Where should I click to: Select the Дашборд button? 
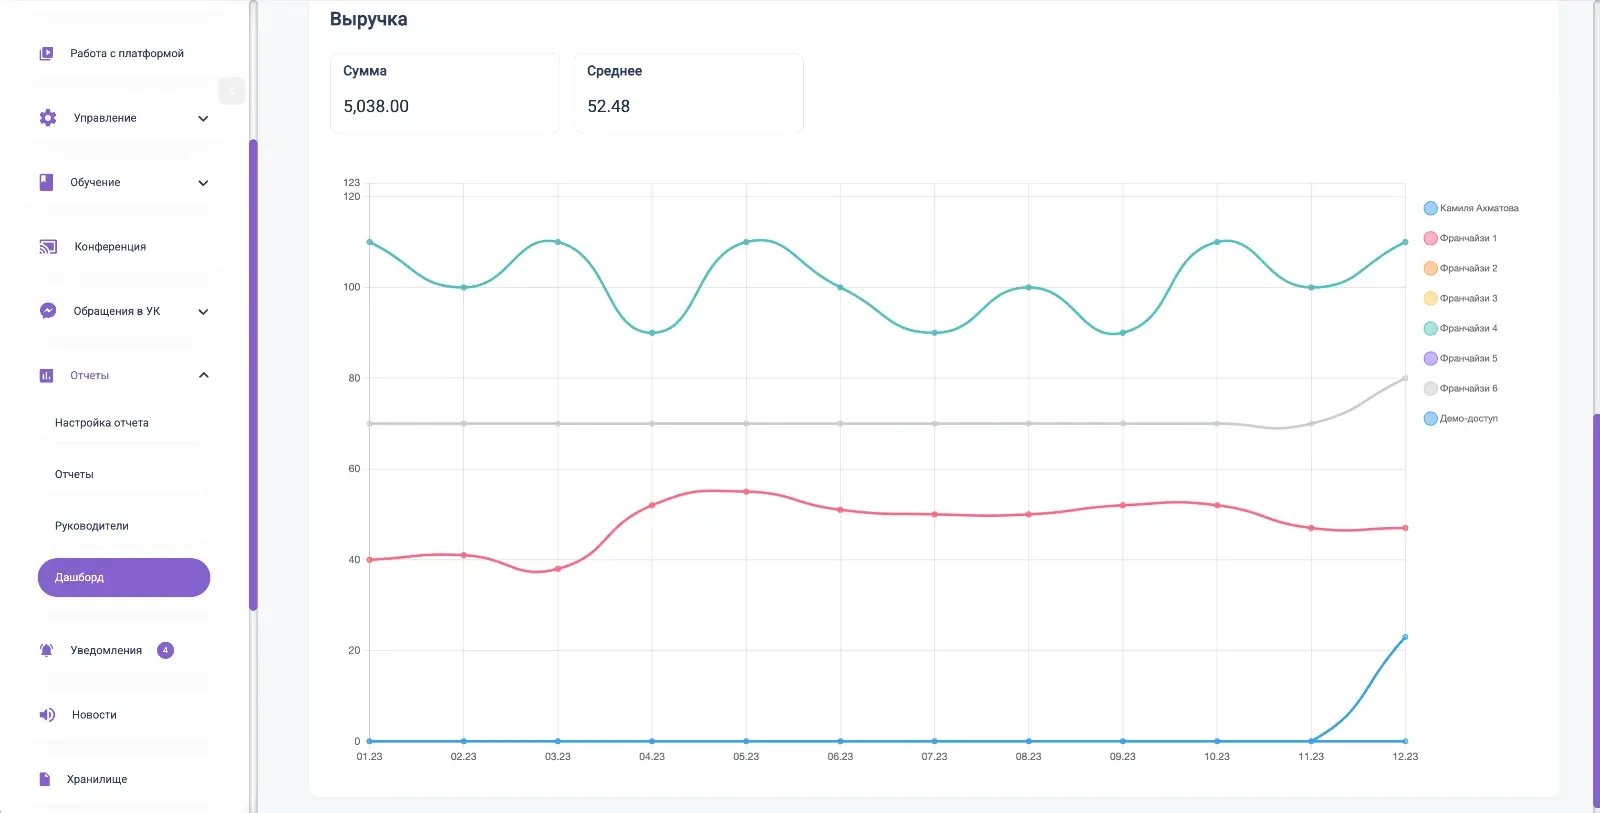(124, 577)
